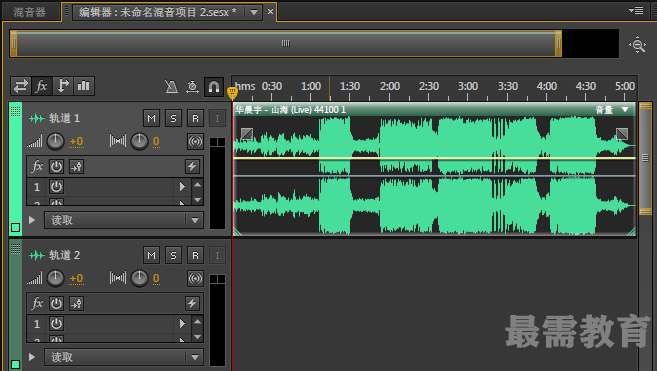Click Track 2 pre-render lightning icon

pyautogui.click(x=192, y=304)
